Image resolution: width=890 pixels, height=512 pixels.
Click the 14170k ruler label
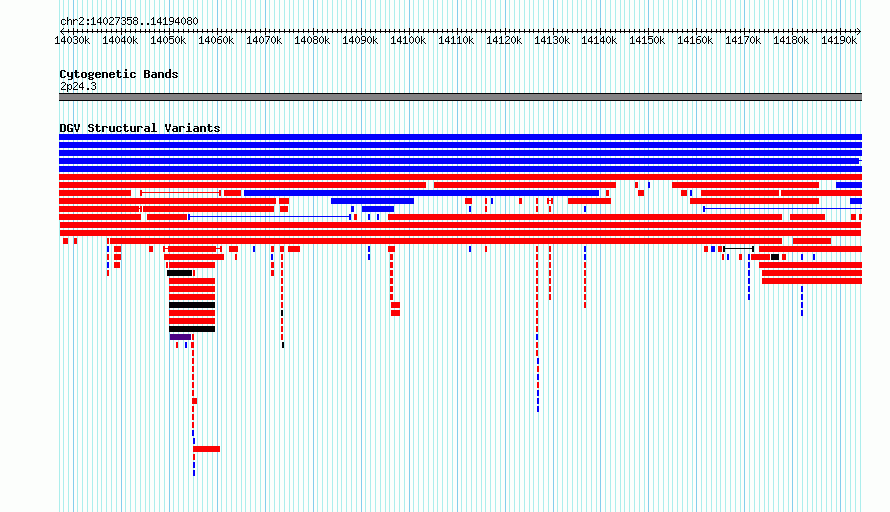pos(743,40)
